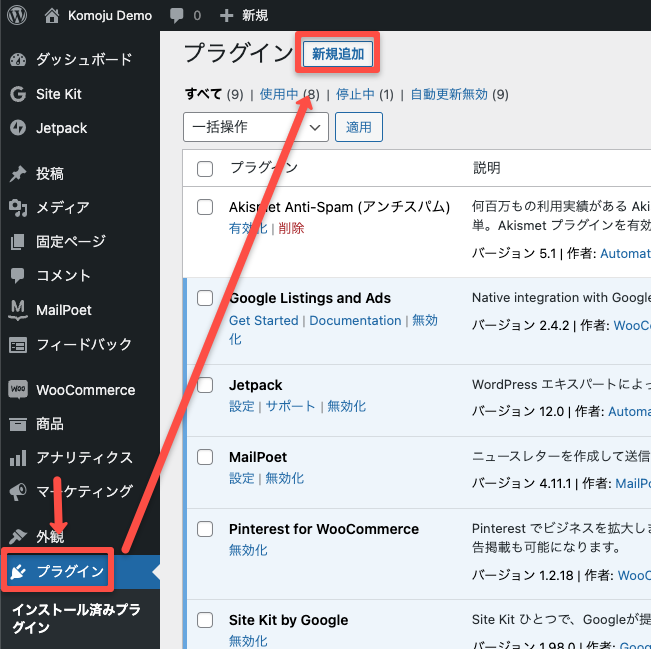Click the WooCommerce woo icon
Image resolution: width=651 pixels, height=649 pixels.
18,389
